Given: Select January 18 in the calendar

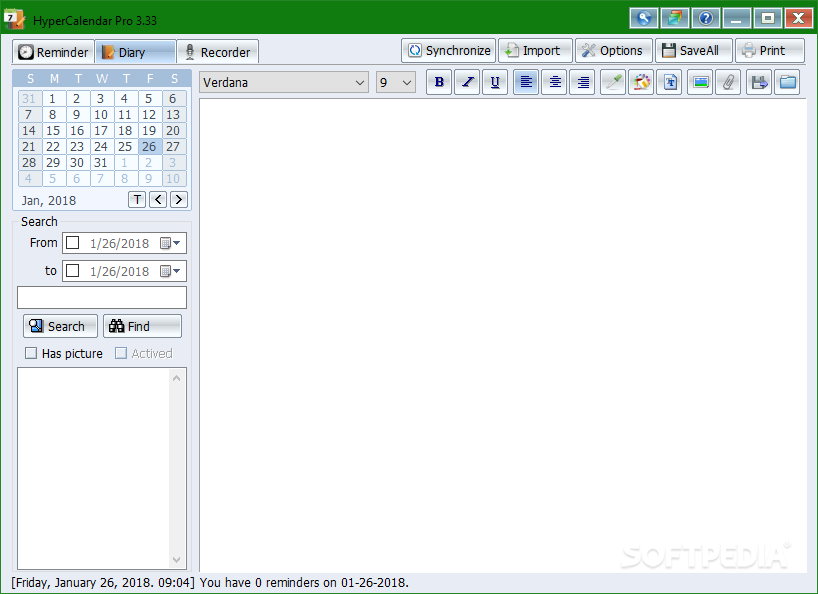Looking at the screenshot, I should [125, 130].
